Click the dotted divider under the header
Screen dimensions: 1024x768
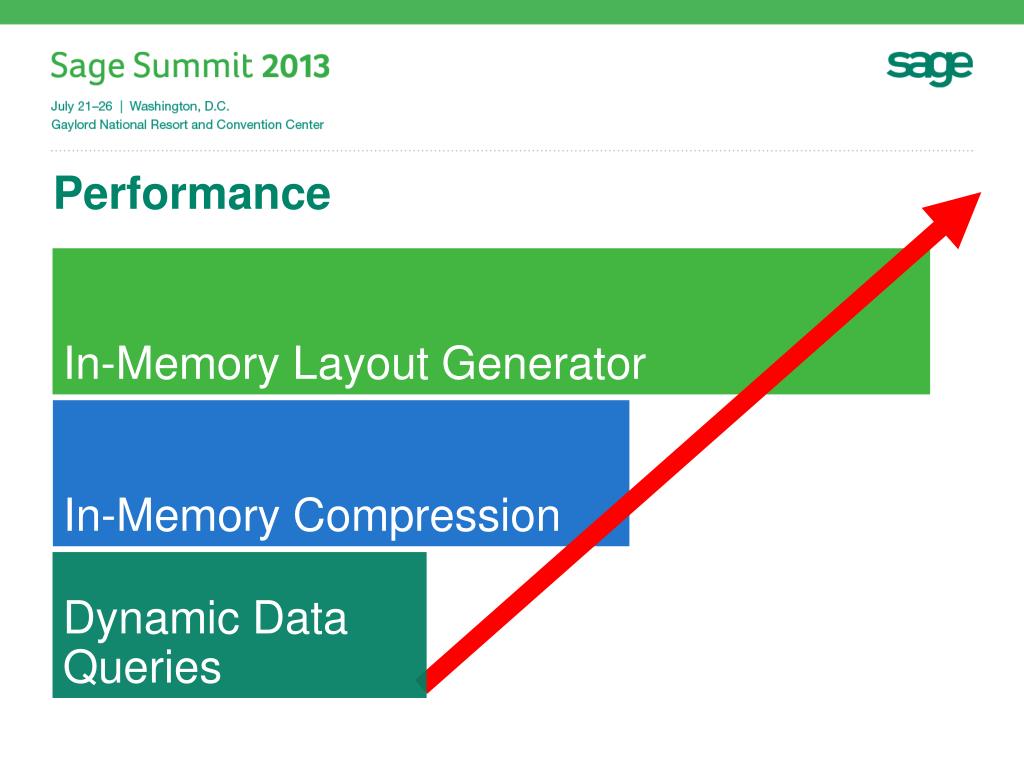(512, 151)
